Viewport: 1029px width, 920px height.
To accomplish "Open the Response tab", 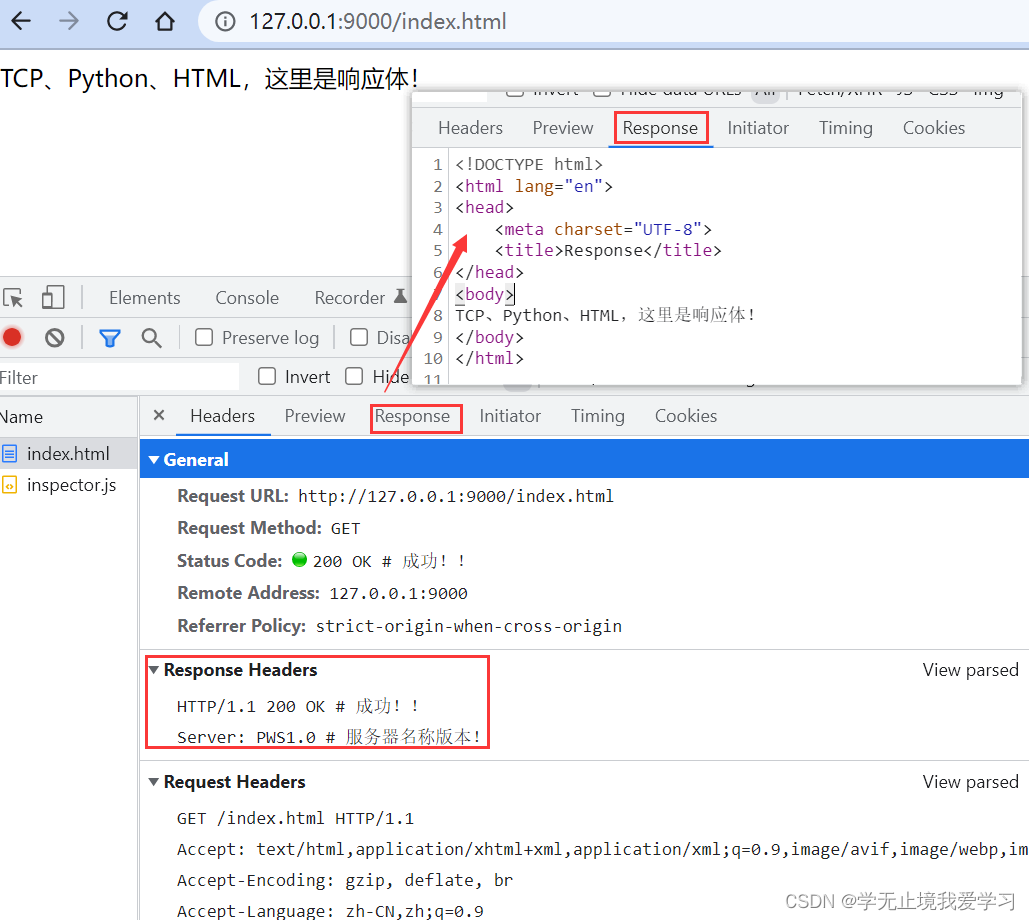I will 416,416.
